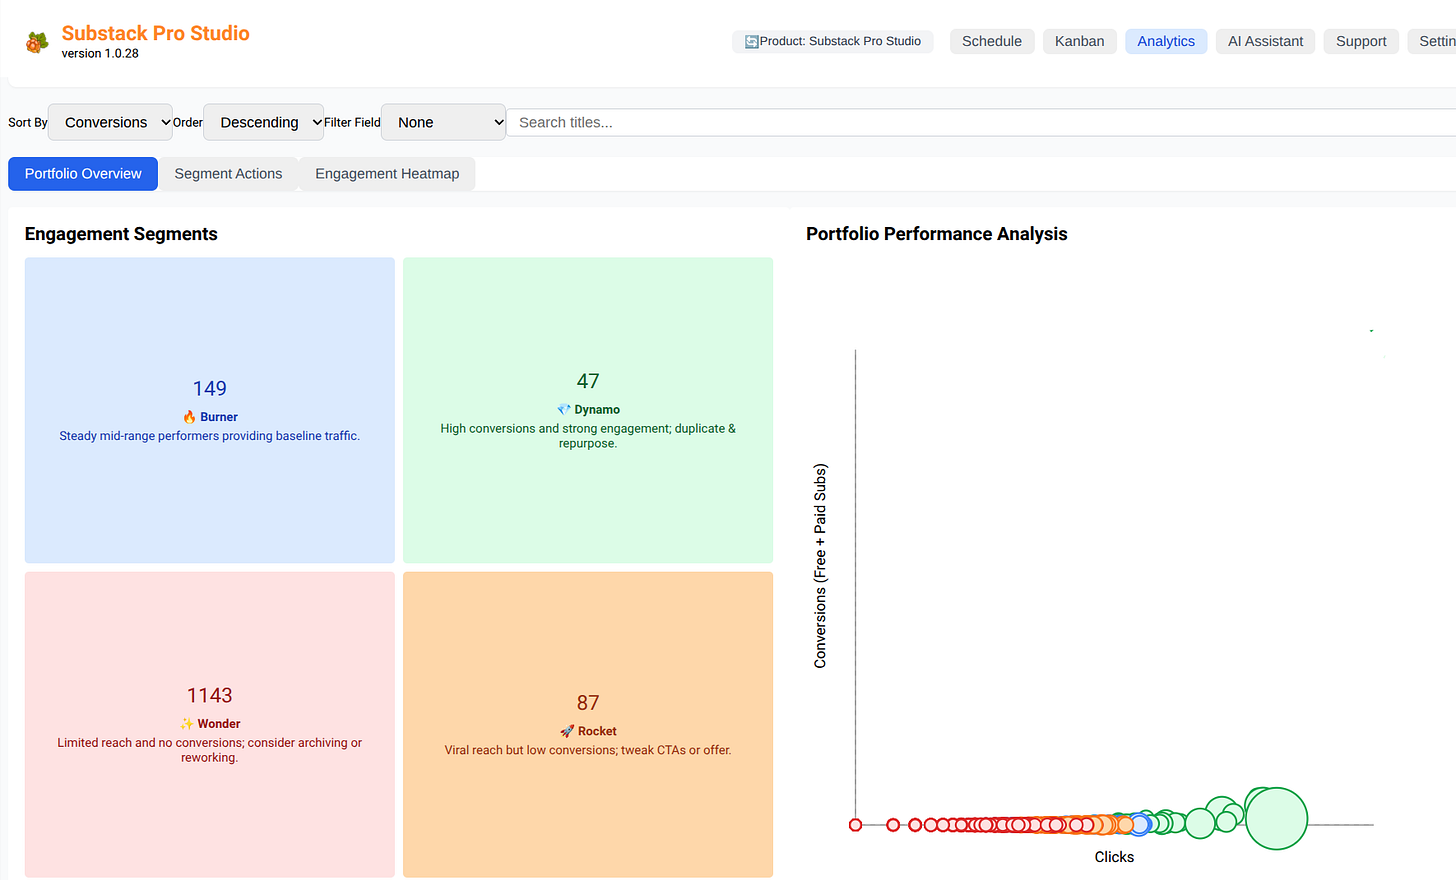This screenshot has height=880, width=1456.
Task: Click the Dynamo count 47
Action: click(x=588, y=381)
